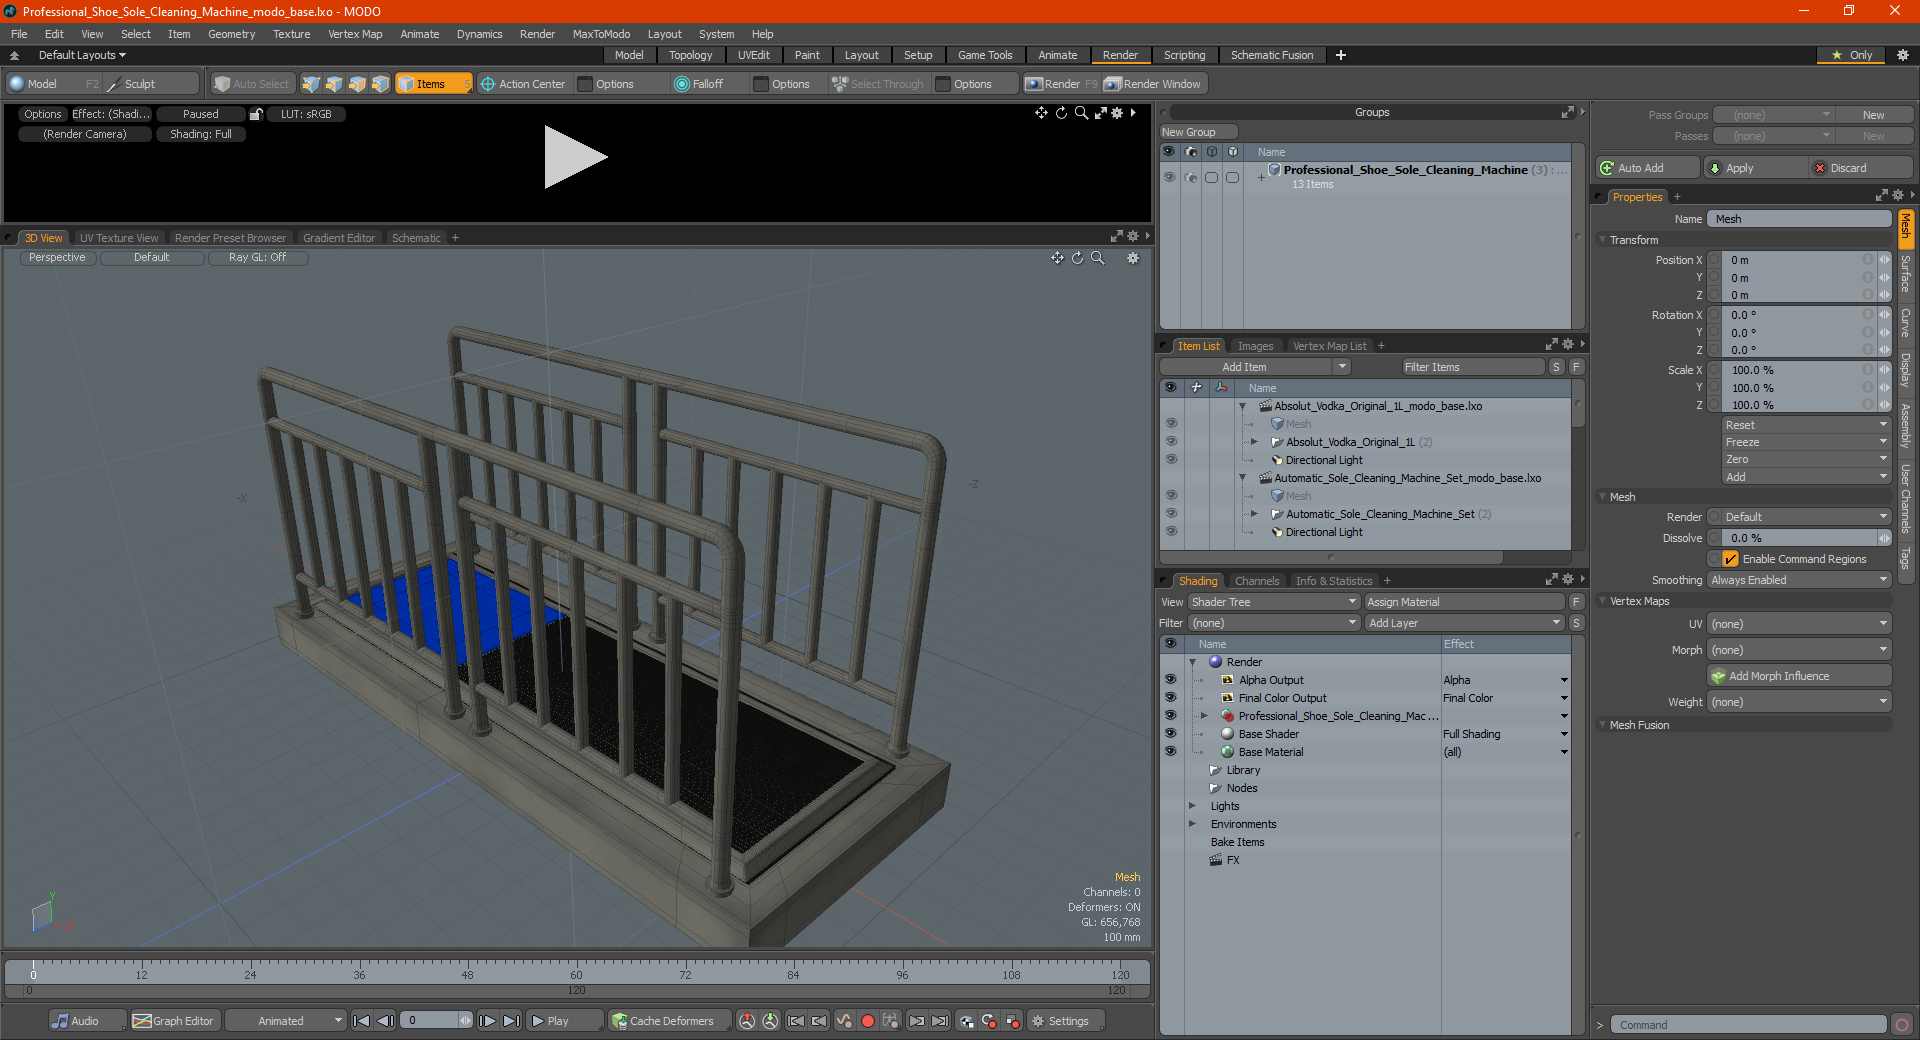Open timeline Settings
This screenshot has height=1040, width=1920.
[x=1066, y=1021]
